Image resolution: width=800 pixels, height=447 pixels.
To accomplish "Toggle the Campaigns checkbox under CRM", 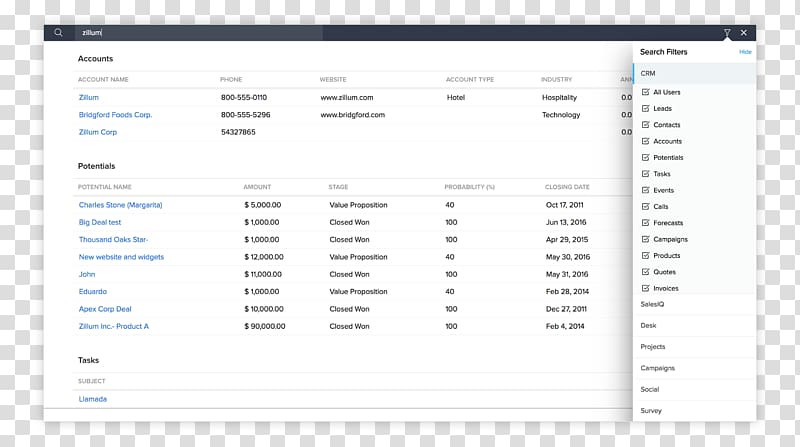I will point(645,239).
